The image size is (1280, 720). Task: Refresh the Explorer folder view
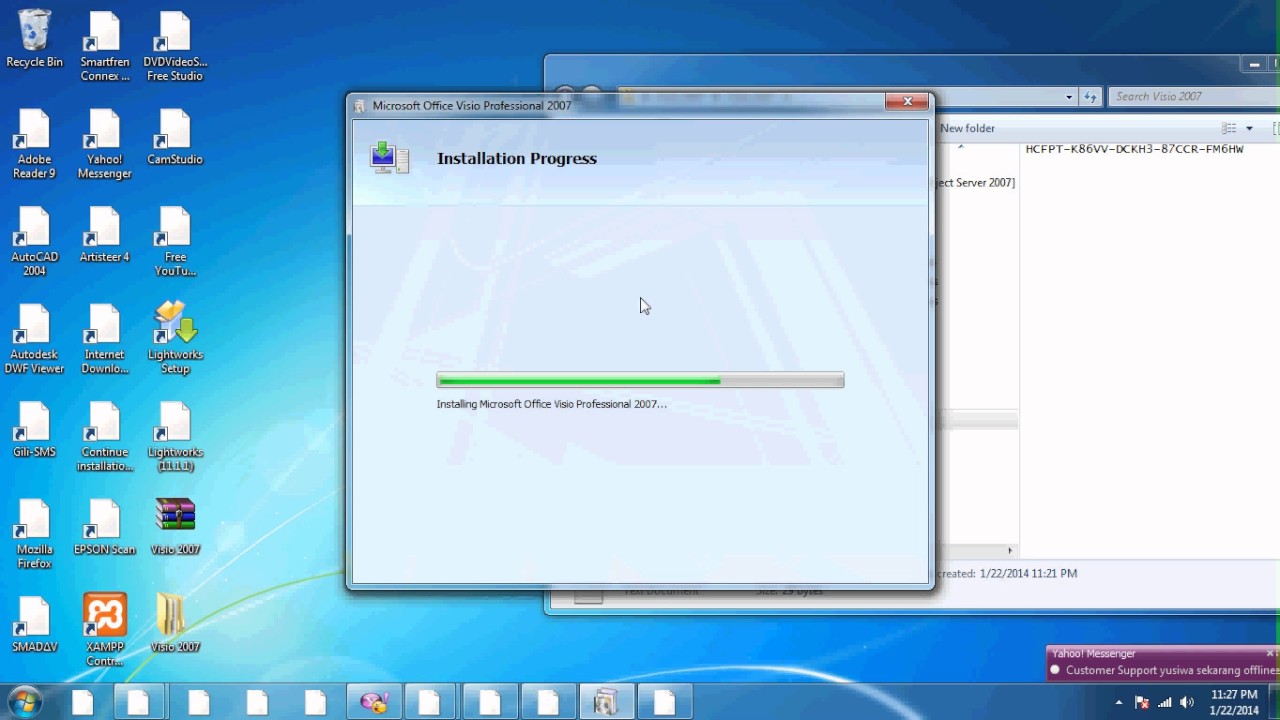coord(1090,97)
